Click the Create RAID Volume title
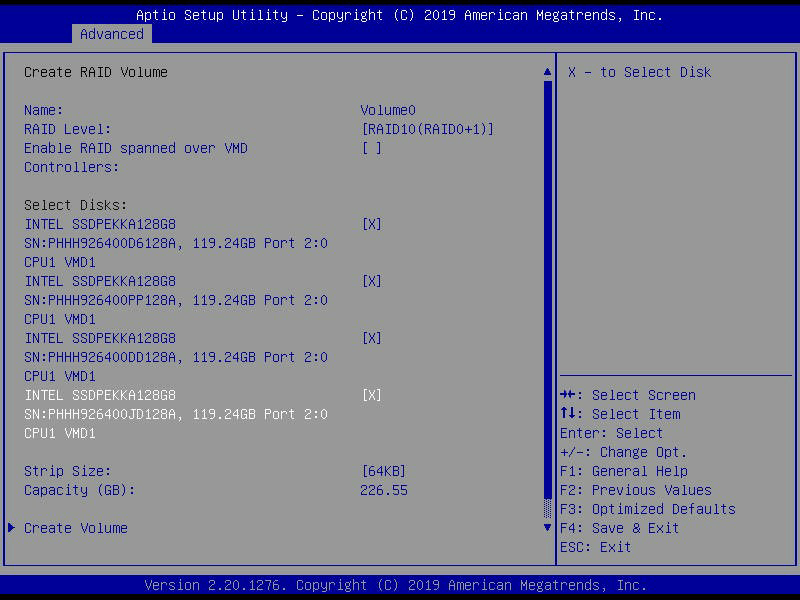 pyautogui.click(x=95, y=72)
